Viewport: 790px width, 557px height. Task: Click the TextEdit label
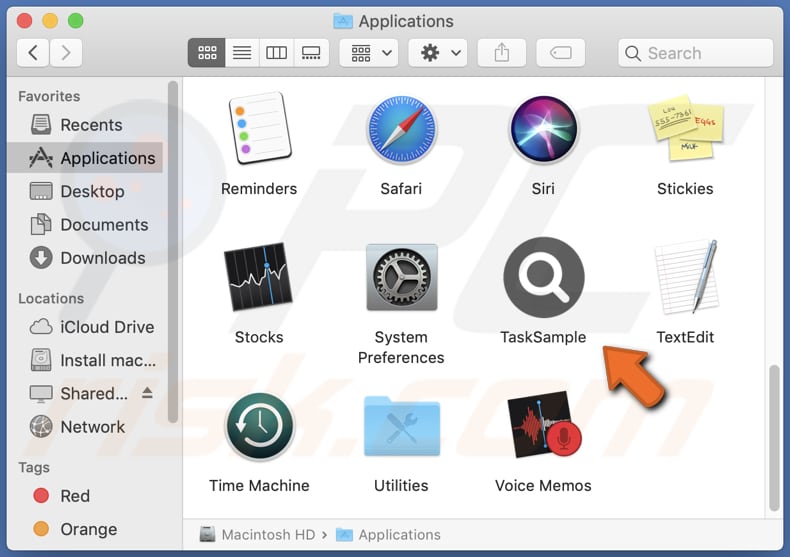pyautogui.click(x=685, y=337)
